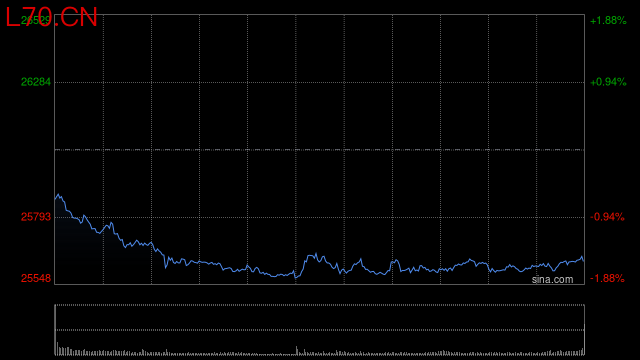This screenshot has width=640, height=360.
Task: Click the 26284 price axis label
Action: pos(36,82)
